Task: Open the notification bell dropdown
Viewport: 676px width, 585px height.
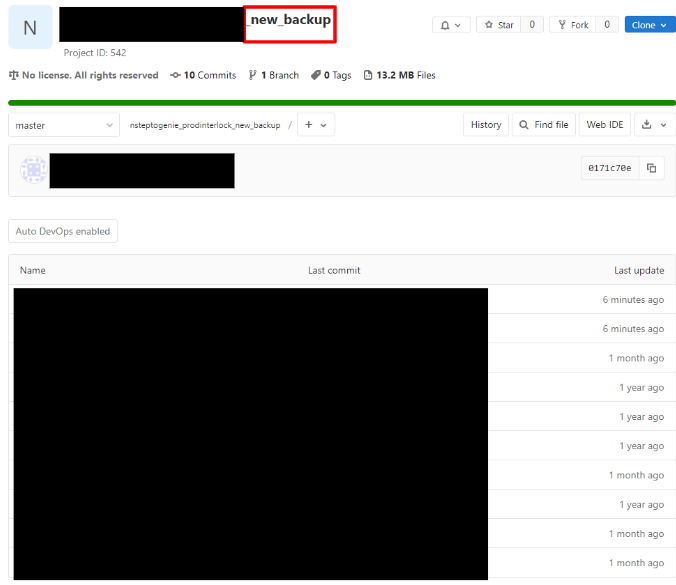Action: (x=451, y=25)
